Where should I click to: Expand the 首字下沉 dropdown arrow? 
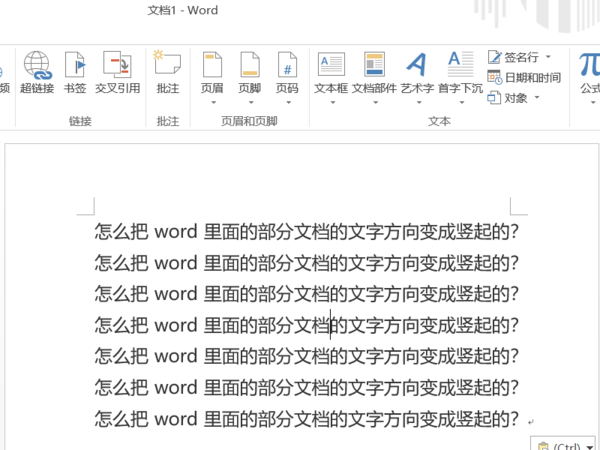pyautogui.click(x=461, y=103)
